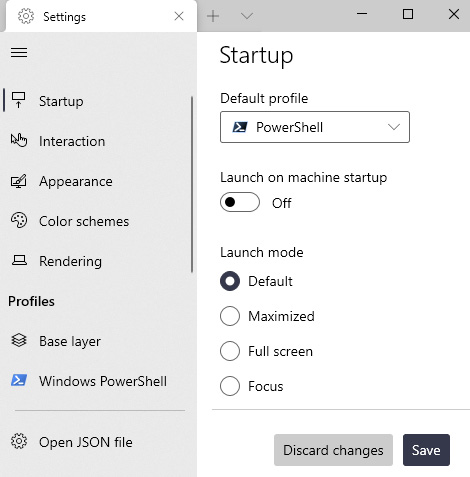Viewport: 470px width, 477px height.
Task: Open a new tab with plus button
Action: [213, 16]
